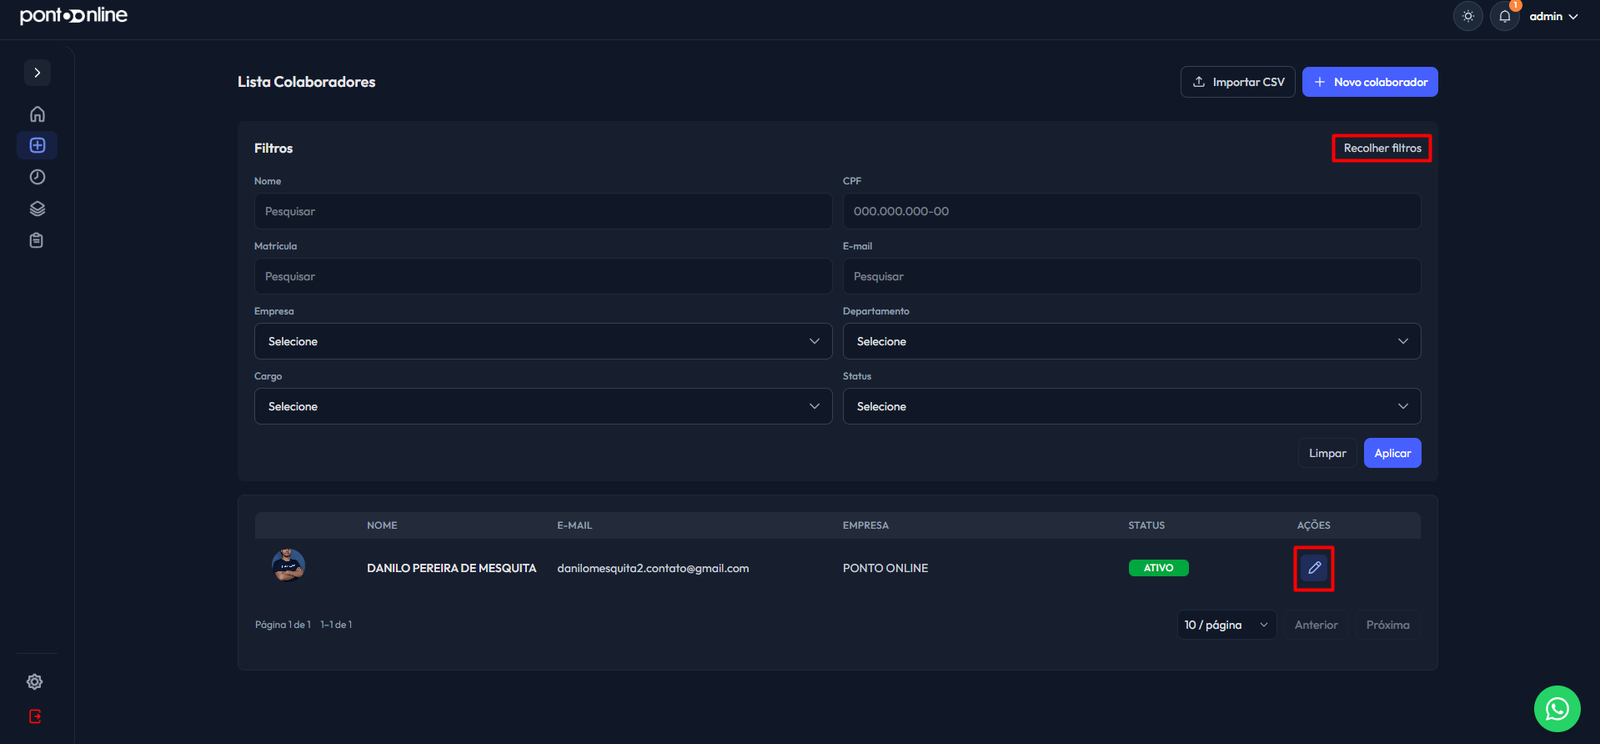The height and width of the screenshot is (744, 1600).
Task: Focus the CPF input field
Action: pyautogui.click(x=1132, y=211)
